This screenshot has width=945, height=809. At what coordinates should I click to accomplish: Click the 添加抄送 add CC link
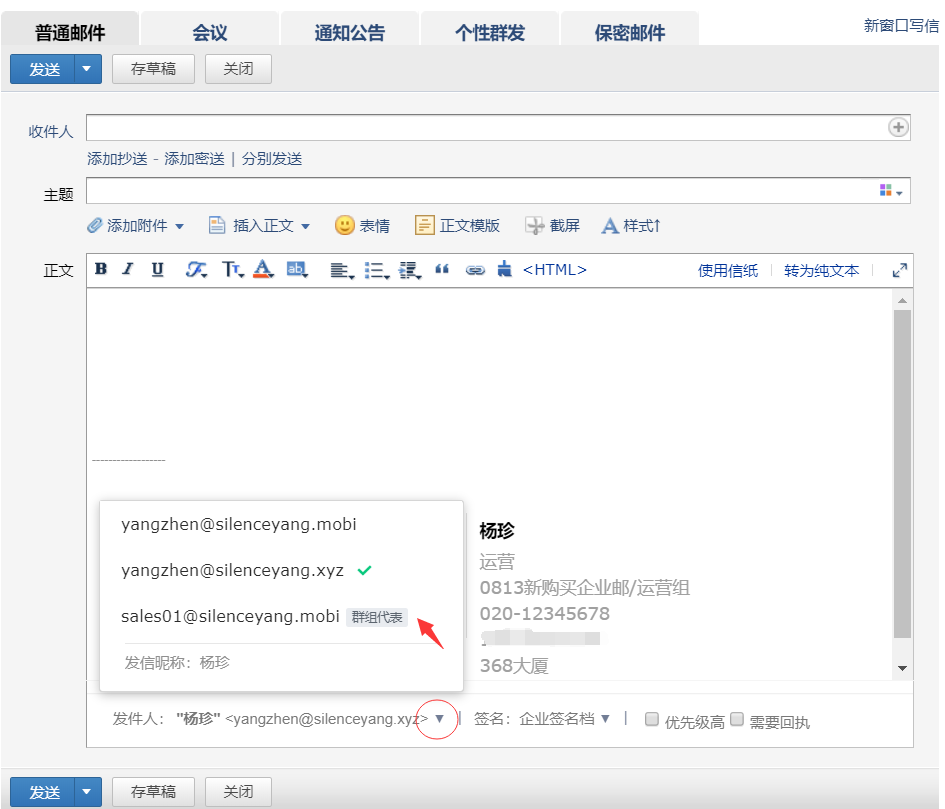tap(117, 159)
